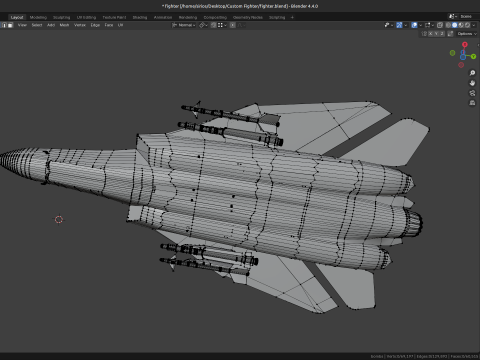Open the Shading workspace tab
This screenshot has height=360, width=480.
[x=140, y=17]
